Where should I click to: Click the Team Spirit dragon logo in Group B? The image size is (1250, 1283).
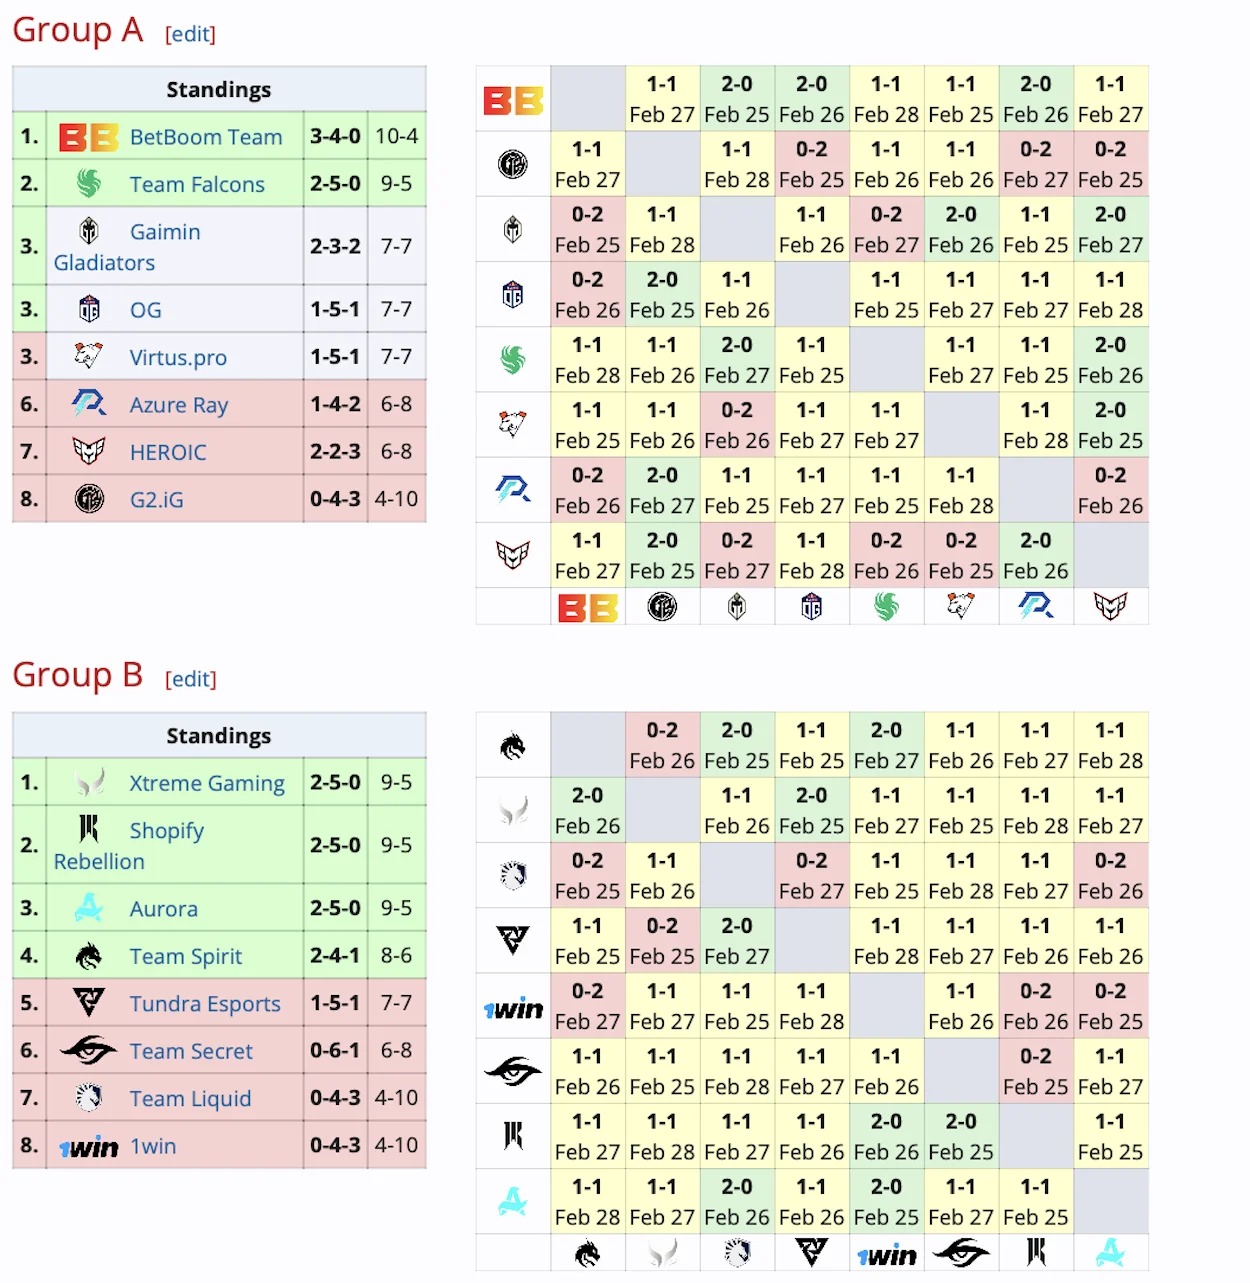89,956
